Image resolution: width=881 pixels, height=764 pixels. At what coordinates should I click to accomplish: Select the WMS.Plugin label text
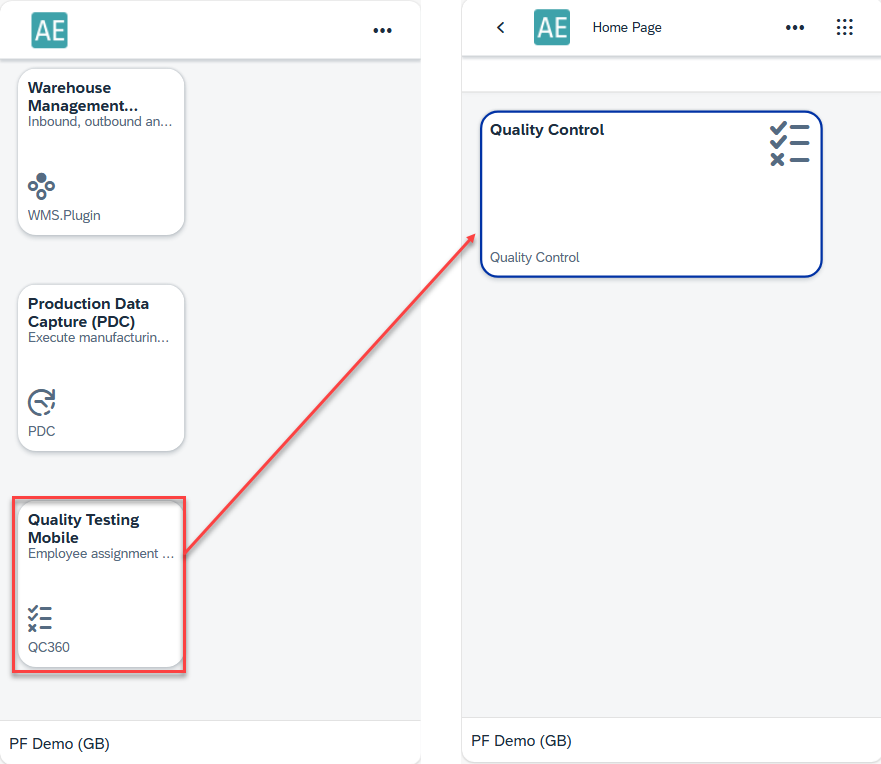pos(64,215)
